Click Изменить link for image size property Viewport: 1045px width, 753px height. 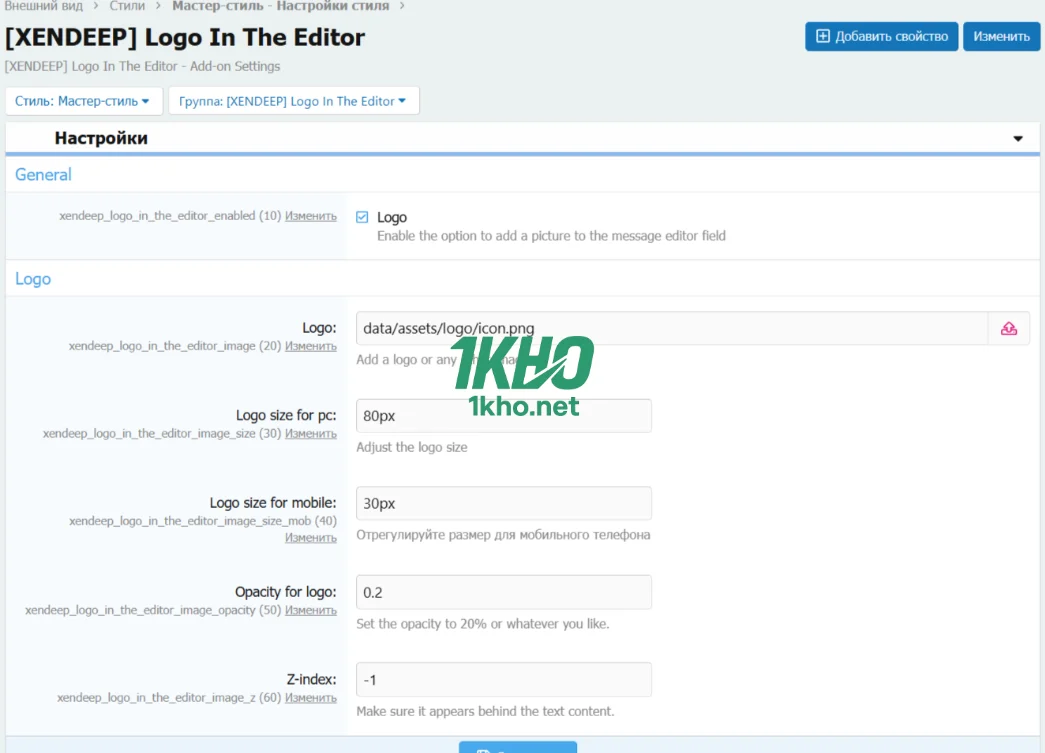[310, 434]
